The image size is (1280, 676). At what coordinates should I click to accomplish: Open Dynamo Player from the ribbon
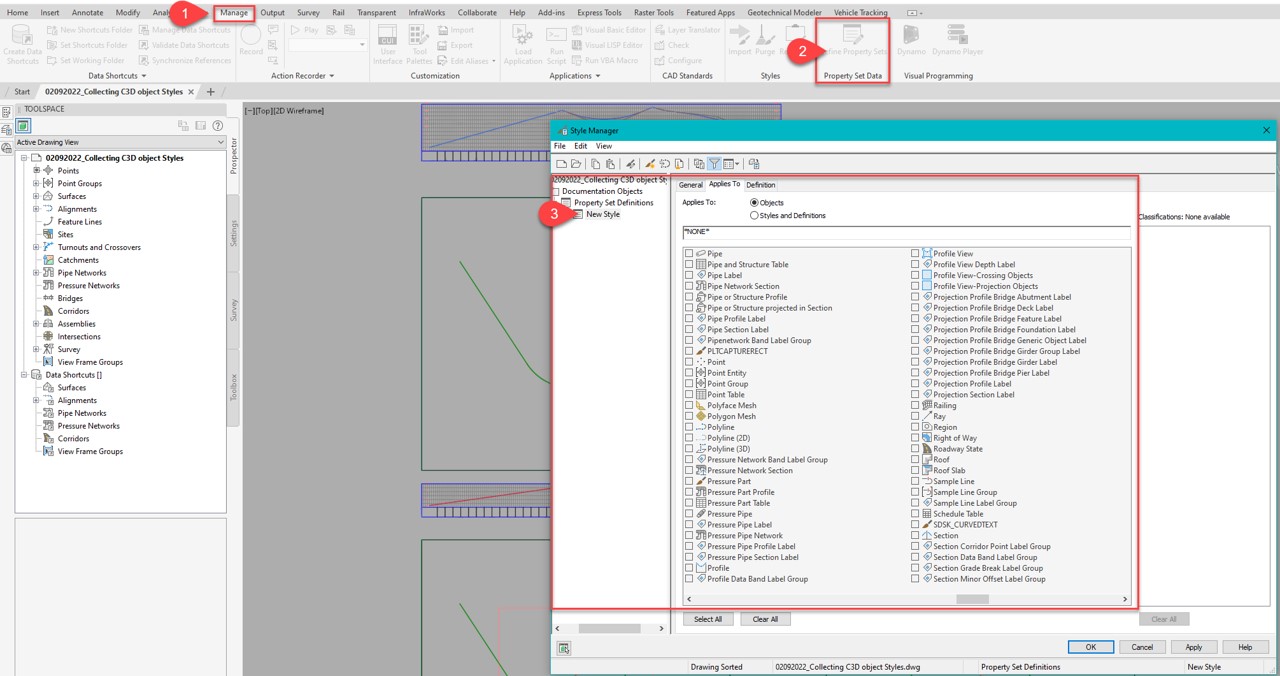[957, 40]
